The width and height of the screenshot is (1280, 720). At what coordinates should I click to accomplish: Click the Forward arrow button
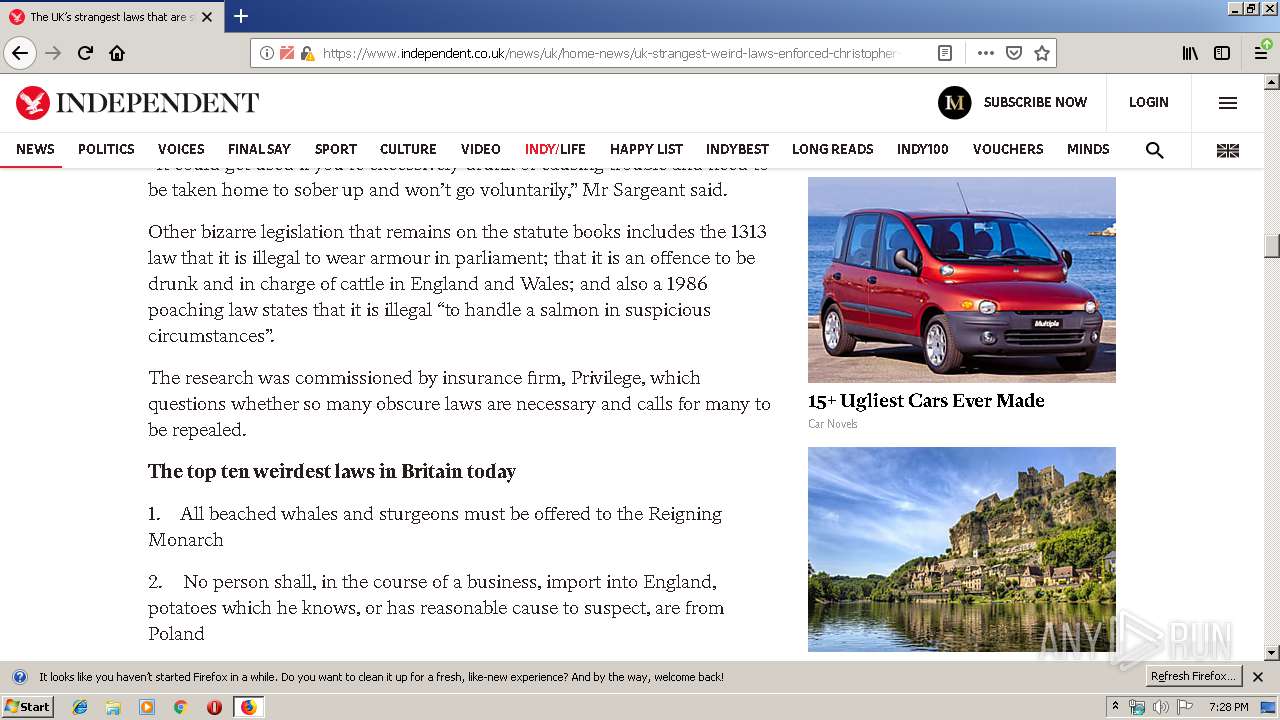point(53,53)
